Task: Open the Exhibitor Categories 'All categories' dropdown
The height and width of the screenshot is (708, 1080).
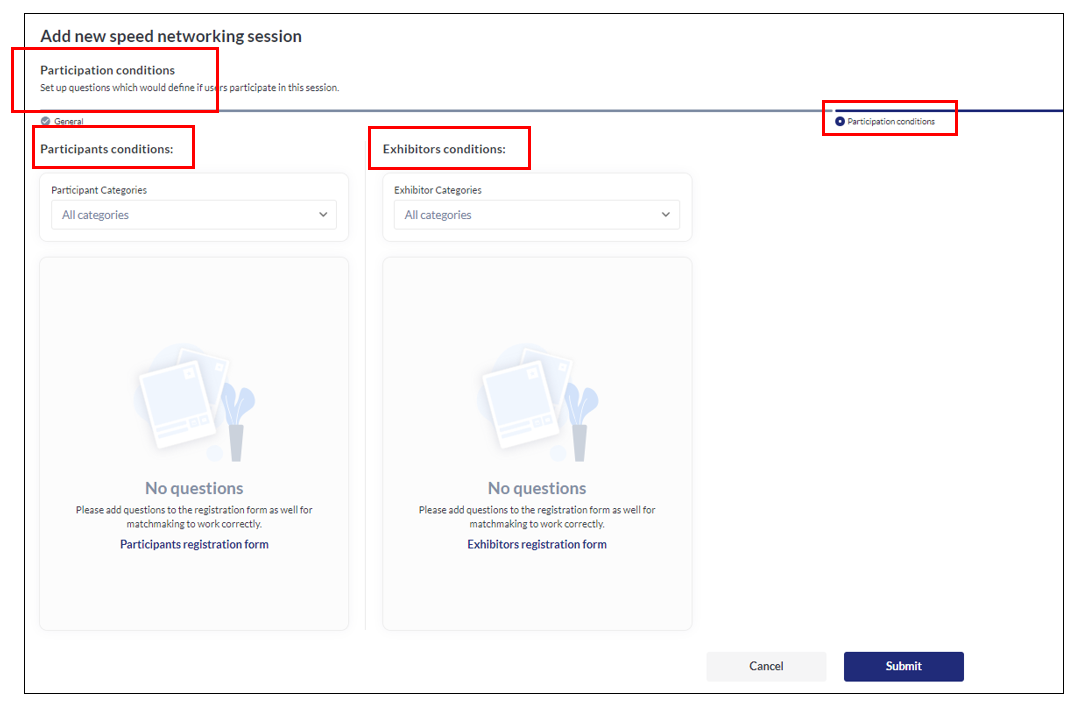Action: pyautogui.click(x=536, y=215)
